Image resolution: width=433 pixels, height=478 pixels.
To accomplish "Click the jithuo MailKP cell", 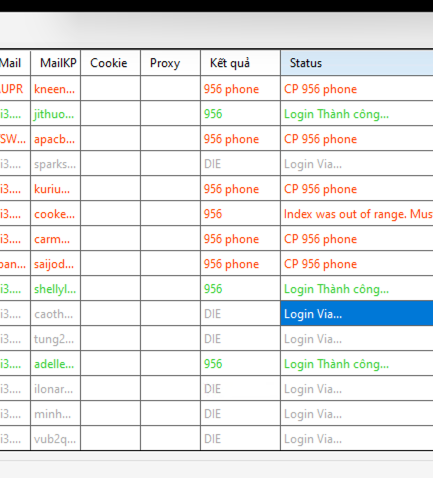I will click(x=55, y=113).
